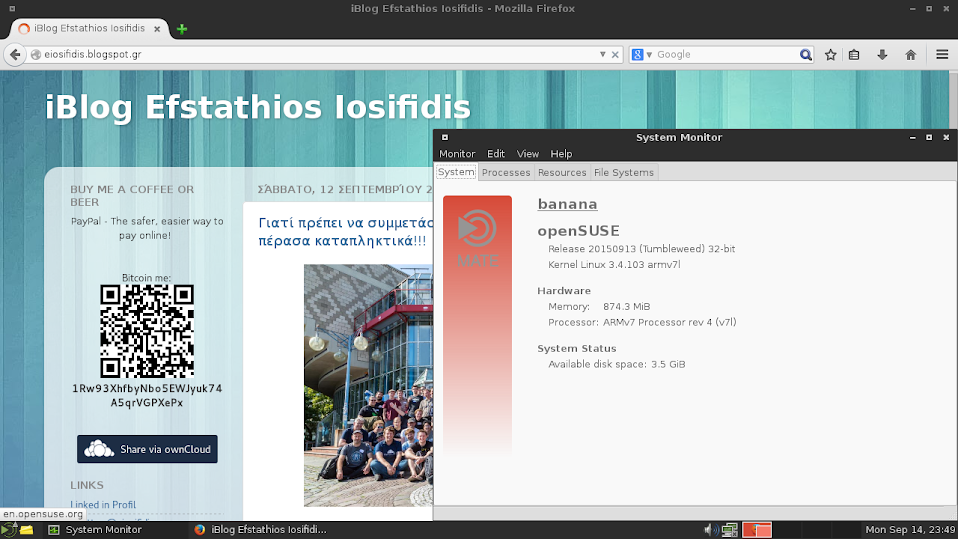The width and height of the screenshot is (958, 539).
Task: Click the hostname 'banana' in System Monitor
Action: tap(567, 204)
